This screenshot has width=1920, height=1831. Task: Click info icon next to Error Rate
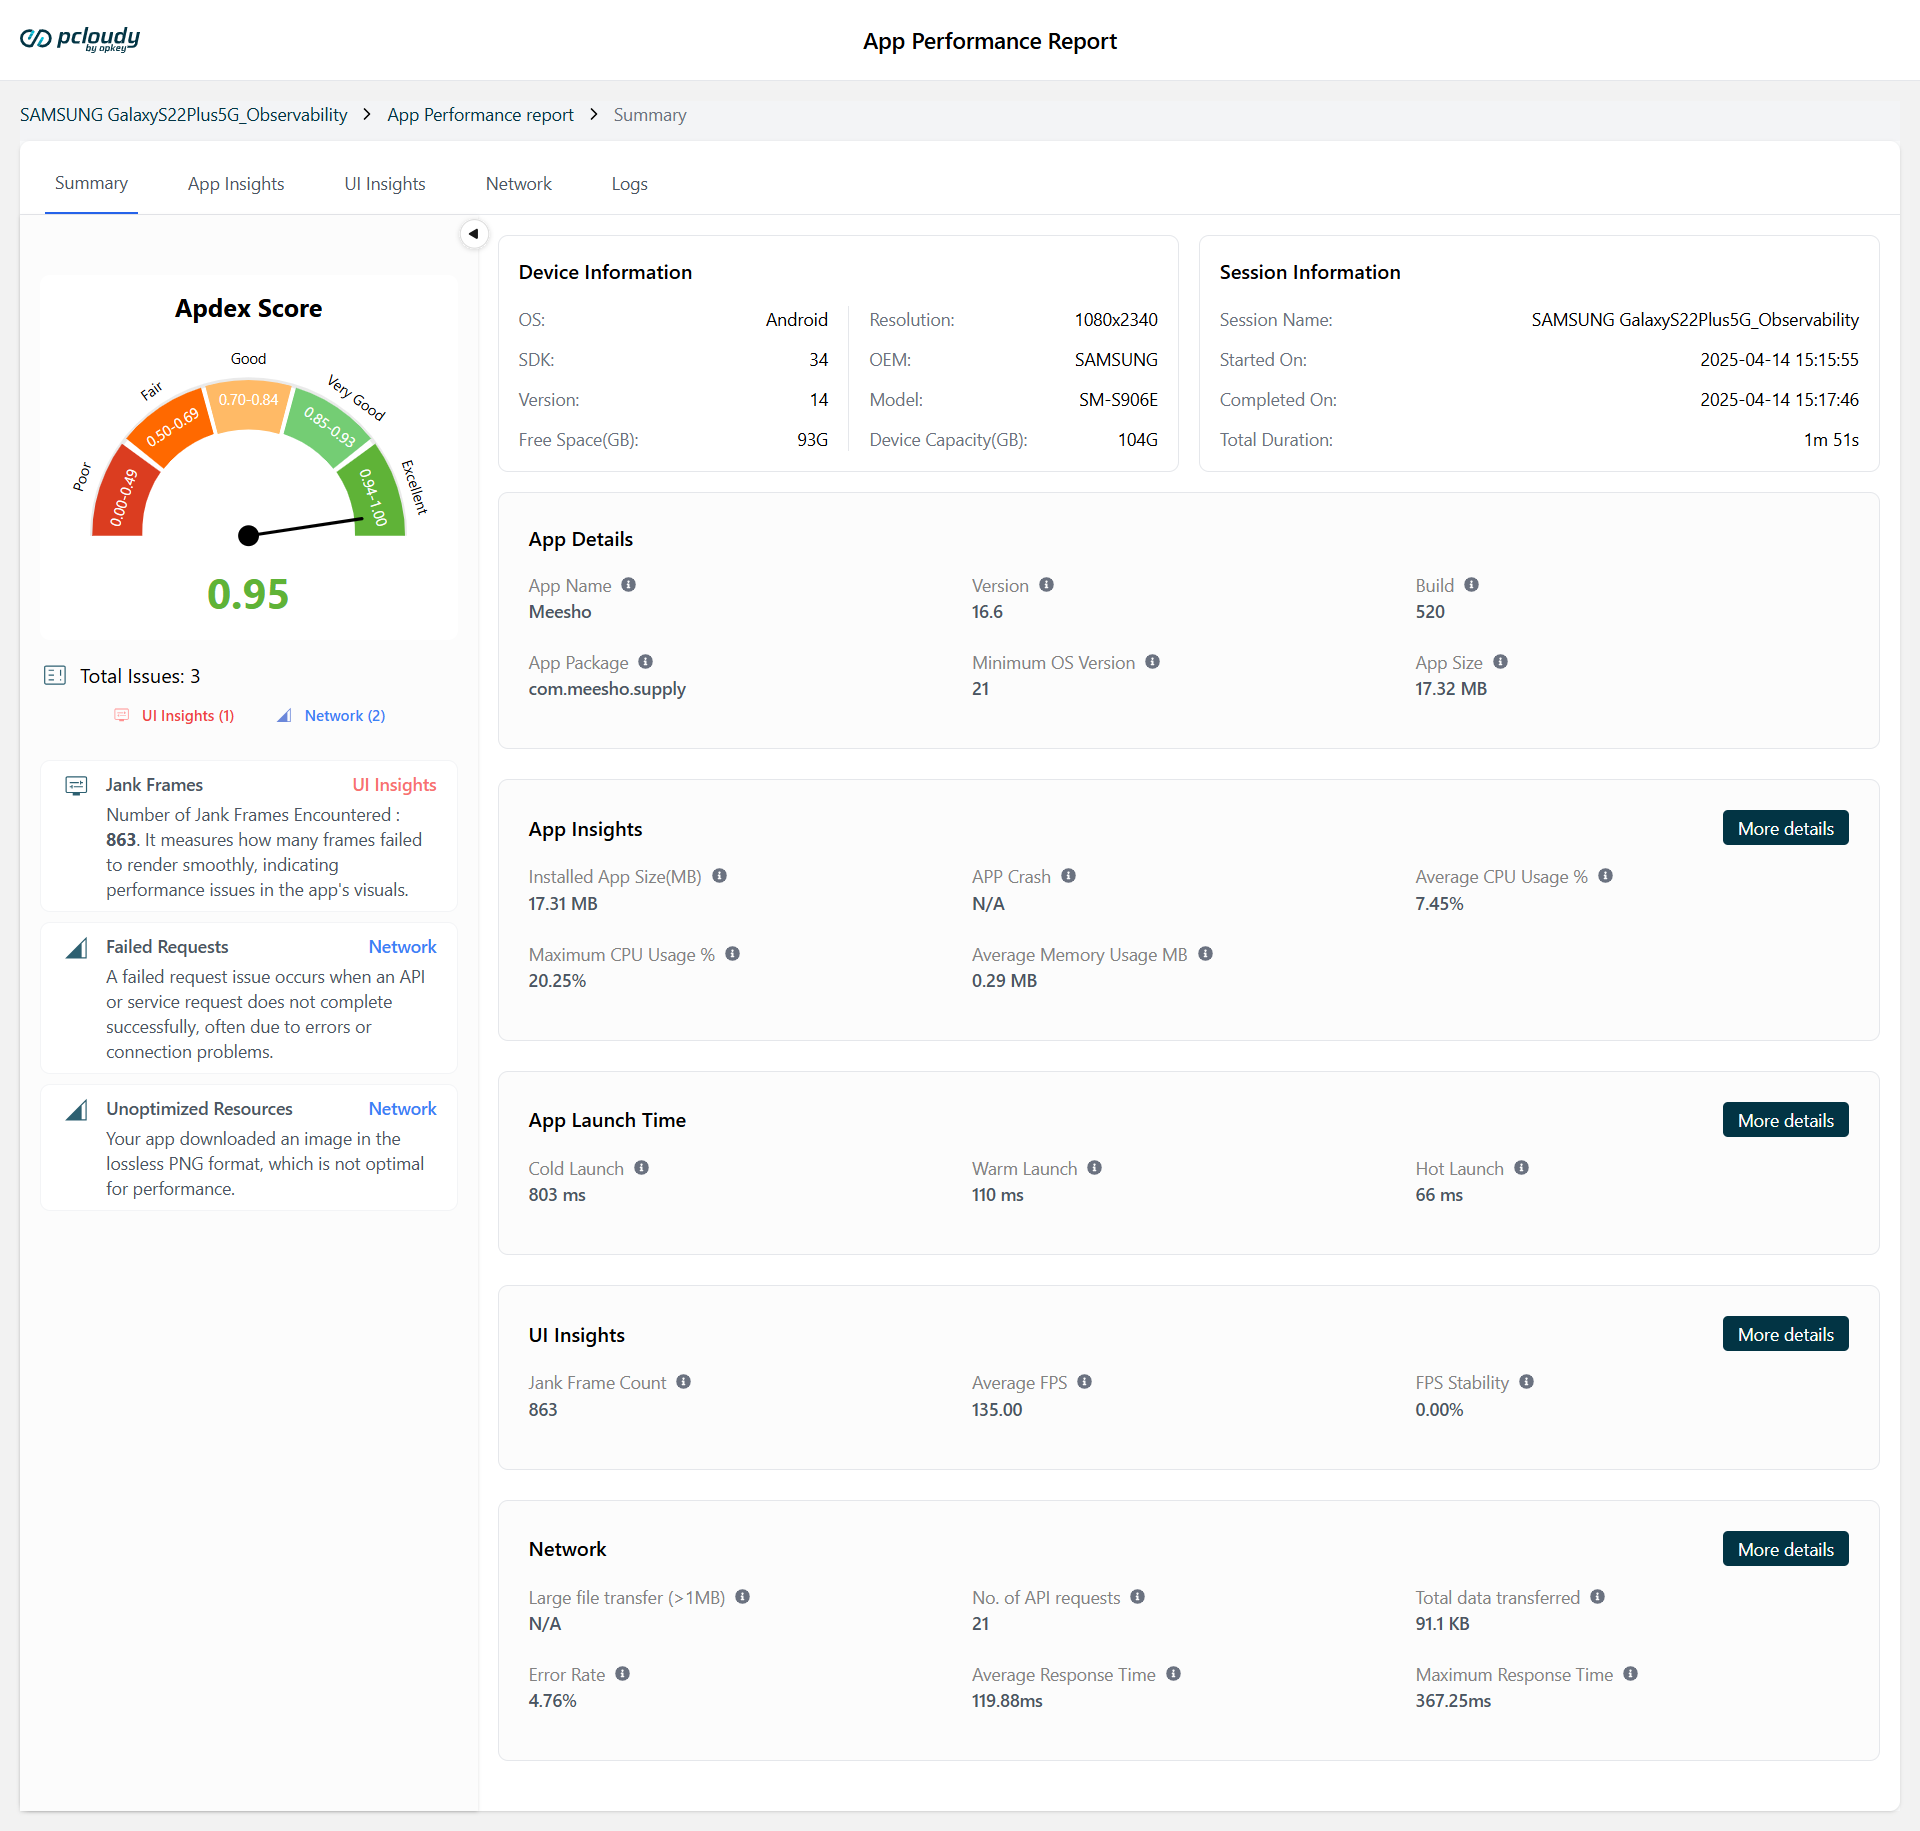[622, 1674]
